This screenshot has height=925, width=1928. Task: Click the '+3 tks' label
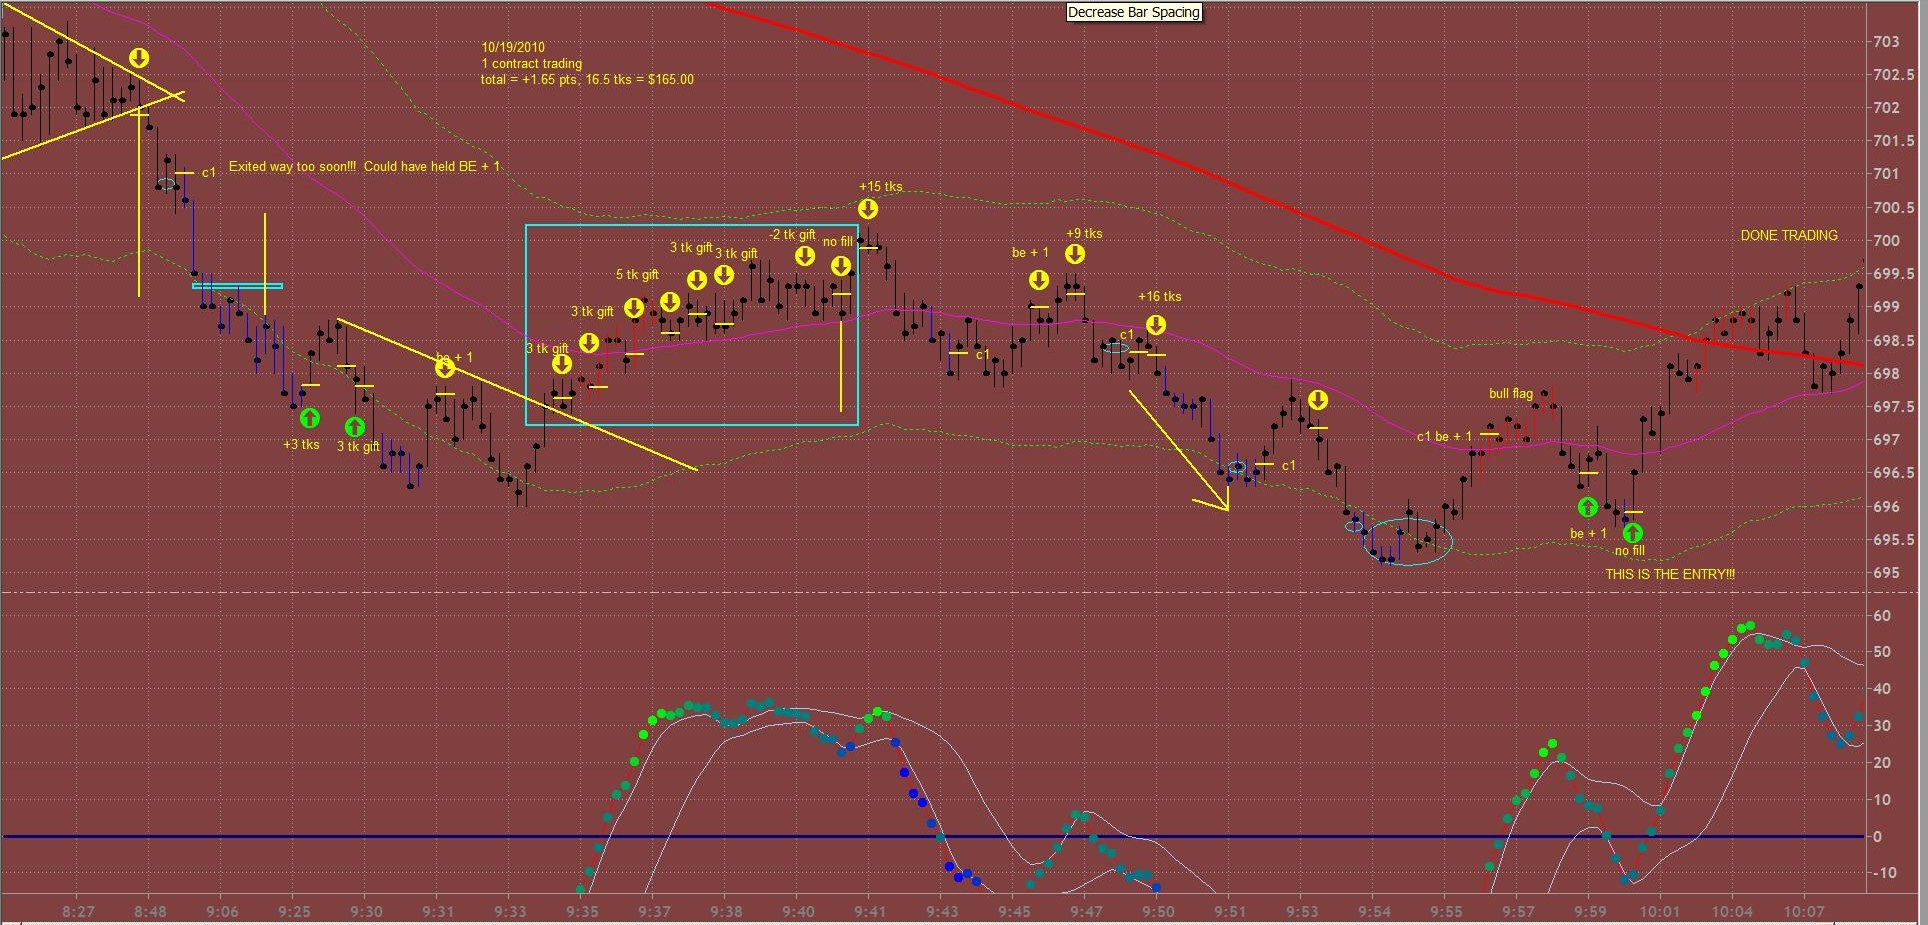pyautogui.click(x=301, y=444)
